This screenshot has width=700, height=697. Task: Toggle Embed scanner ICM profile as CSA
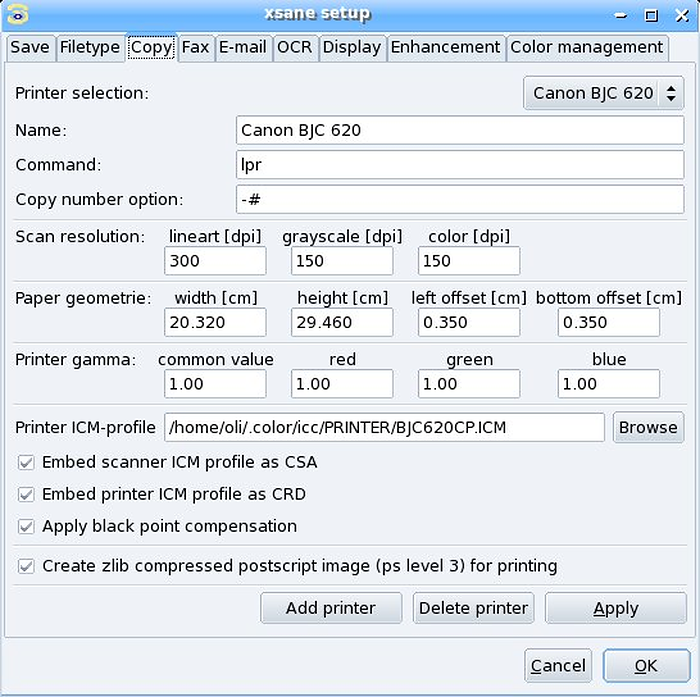26,463
